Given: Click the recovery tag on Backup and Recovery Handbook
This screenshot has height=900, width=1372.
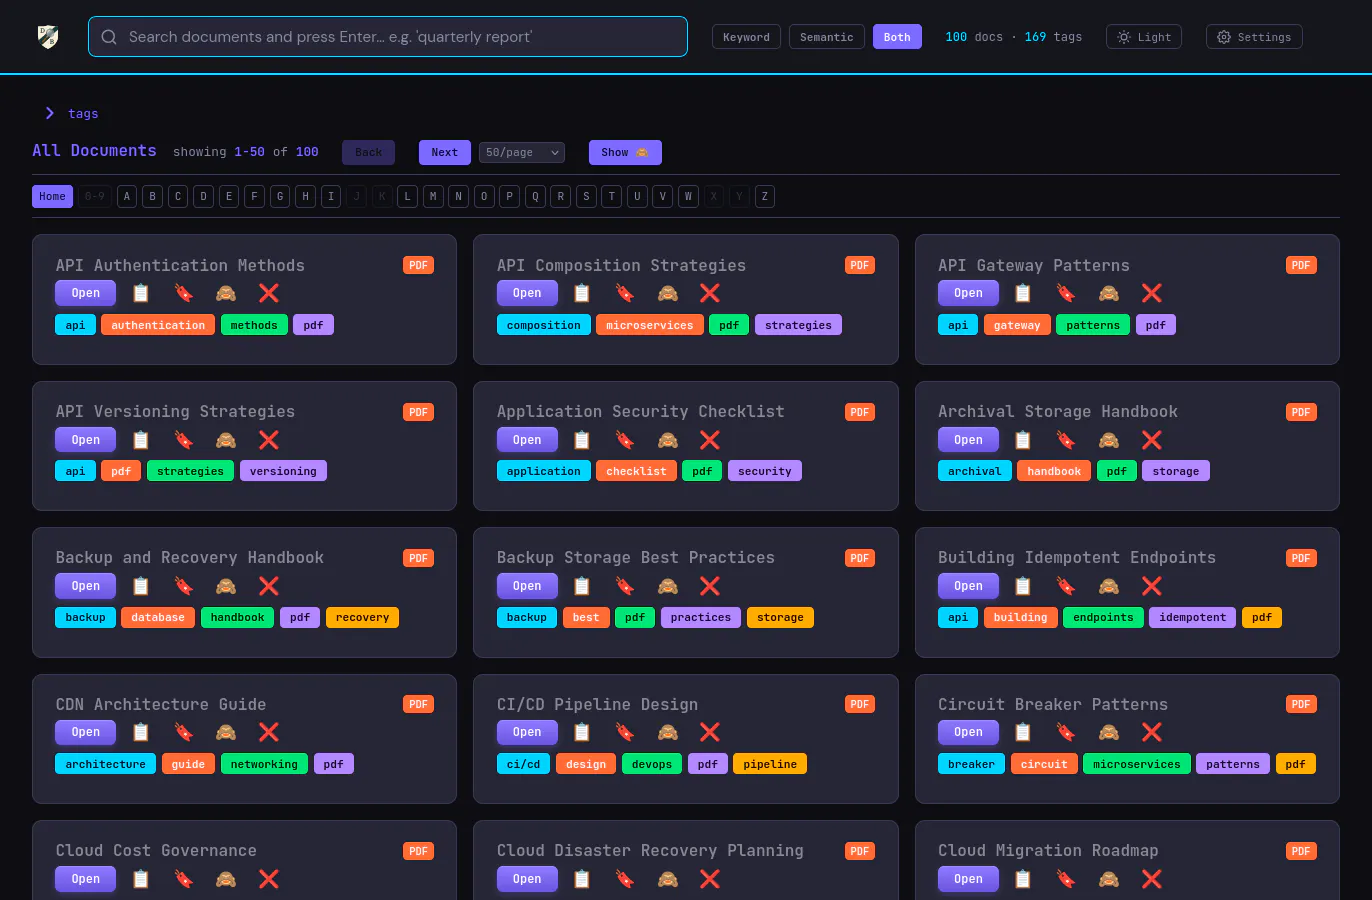Looking at the screenshot, I should tap(362, 617).
